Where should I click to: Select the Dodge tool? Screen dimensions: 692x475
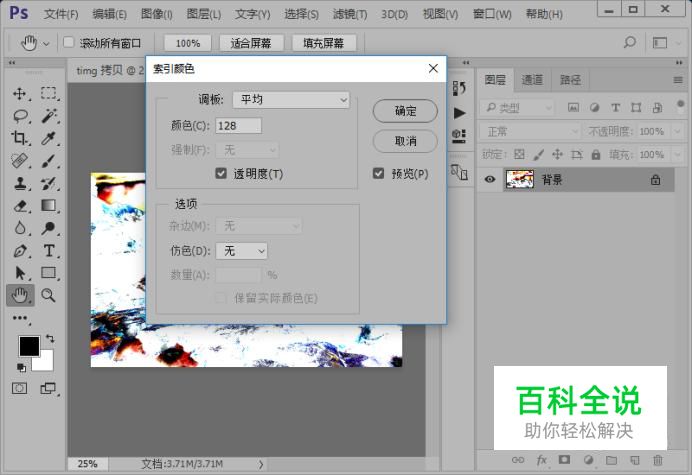tap(49, 228)
